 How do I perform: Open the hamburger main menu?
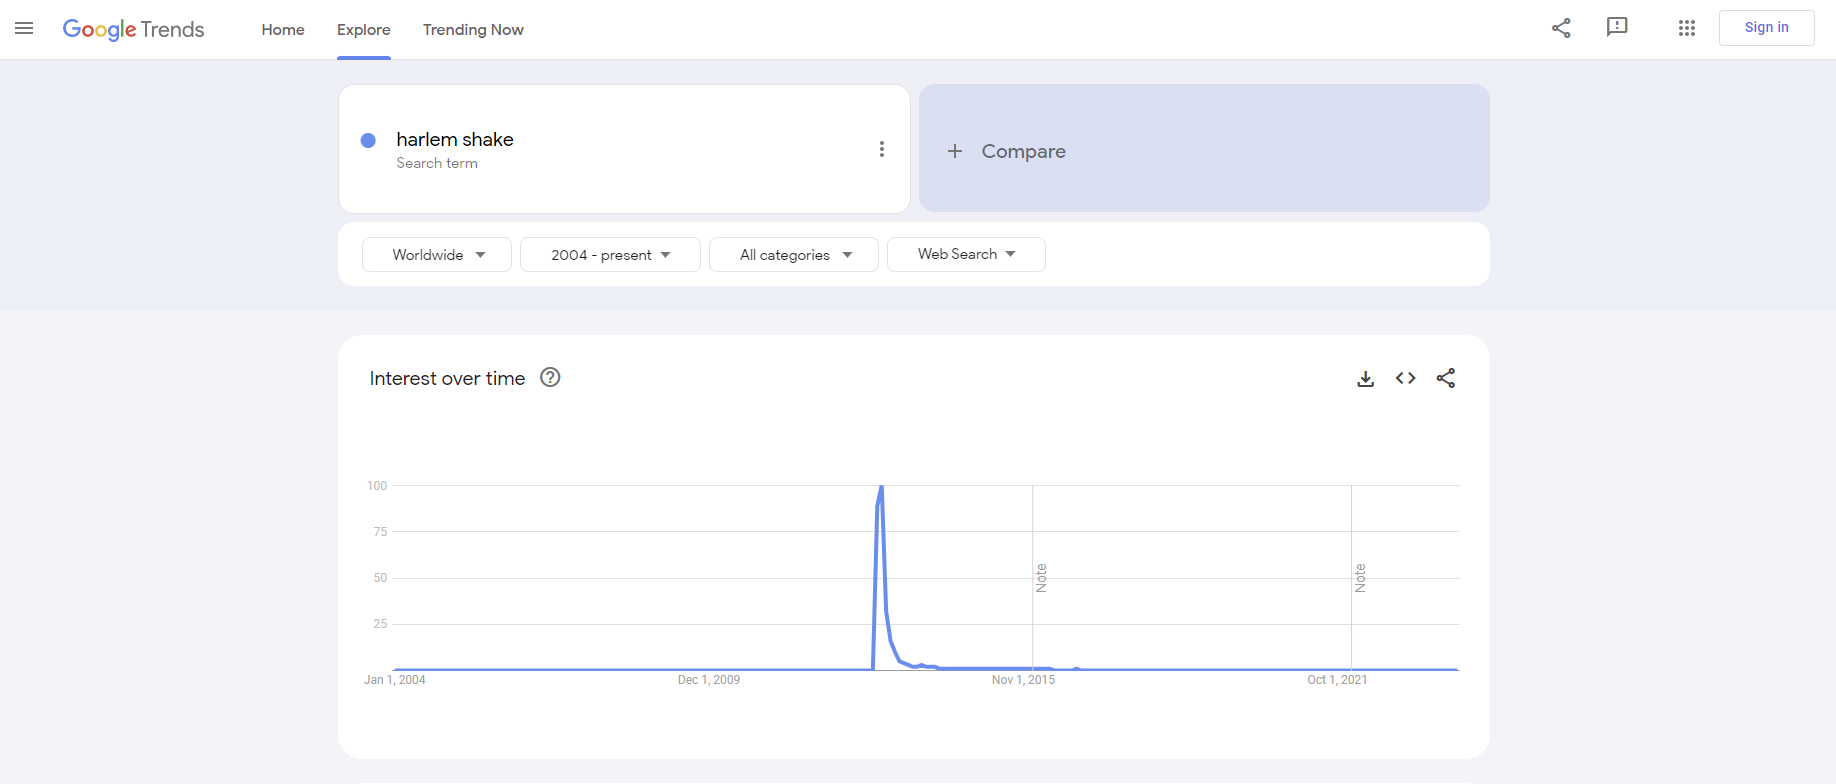click(x=24, y=29)
